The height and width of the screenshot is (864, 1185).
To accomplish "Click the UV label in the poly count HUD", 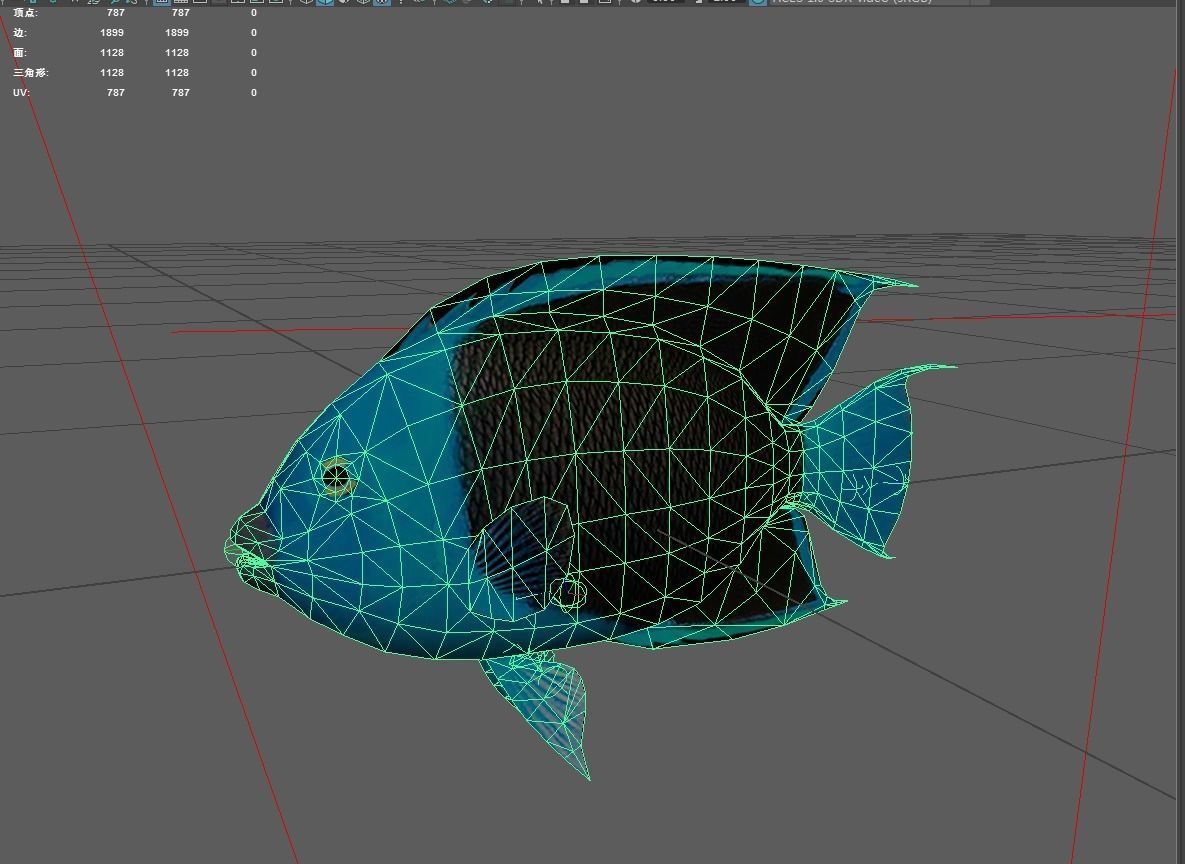I will pos(20,92).
